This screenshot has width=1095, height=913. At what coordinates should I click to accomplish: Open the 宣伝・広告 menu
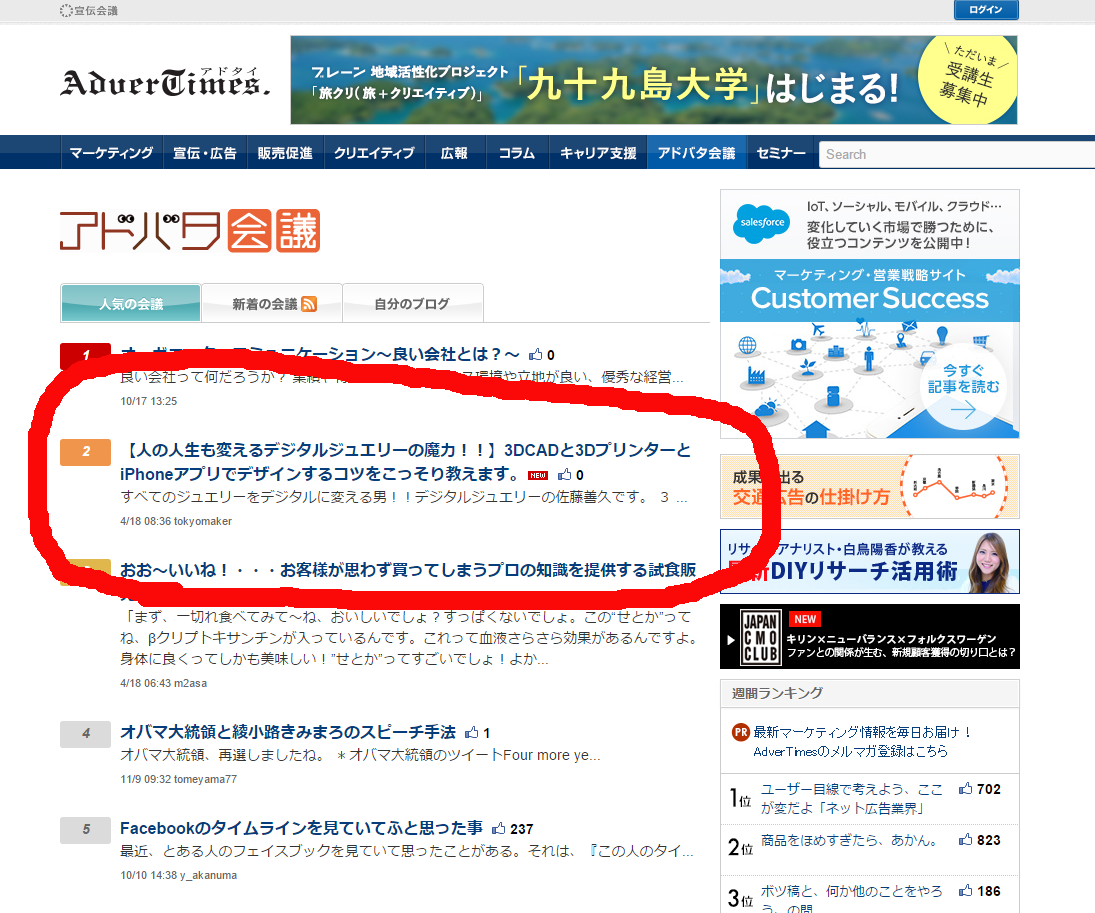point(205,153)
